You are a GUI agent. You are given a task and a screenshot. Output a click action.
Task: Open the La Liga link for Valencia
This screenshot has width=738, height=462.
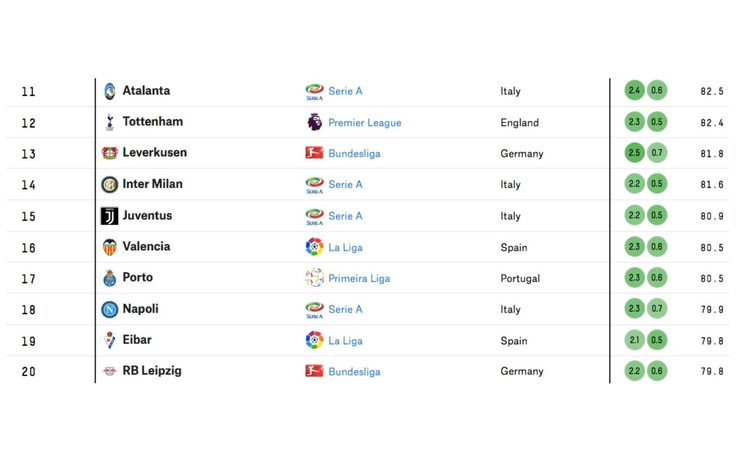[345, 248]
